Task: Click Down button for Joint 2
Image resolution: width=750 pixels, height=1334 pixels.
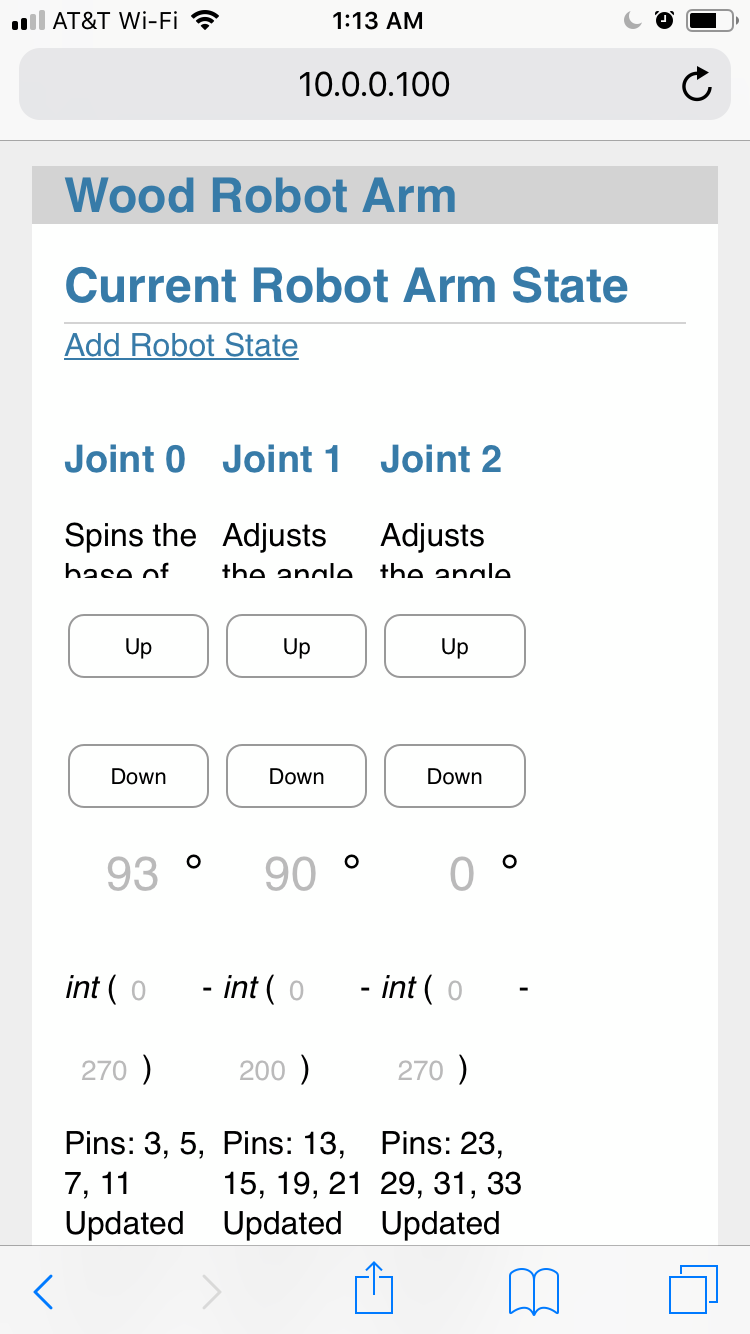Action: pyautogui.click(x=454, y=776)
